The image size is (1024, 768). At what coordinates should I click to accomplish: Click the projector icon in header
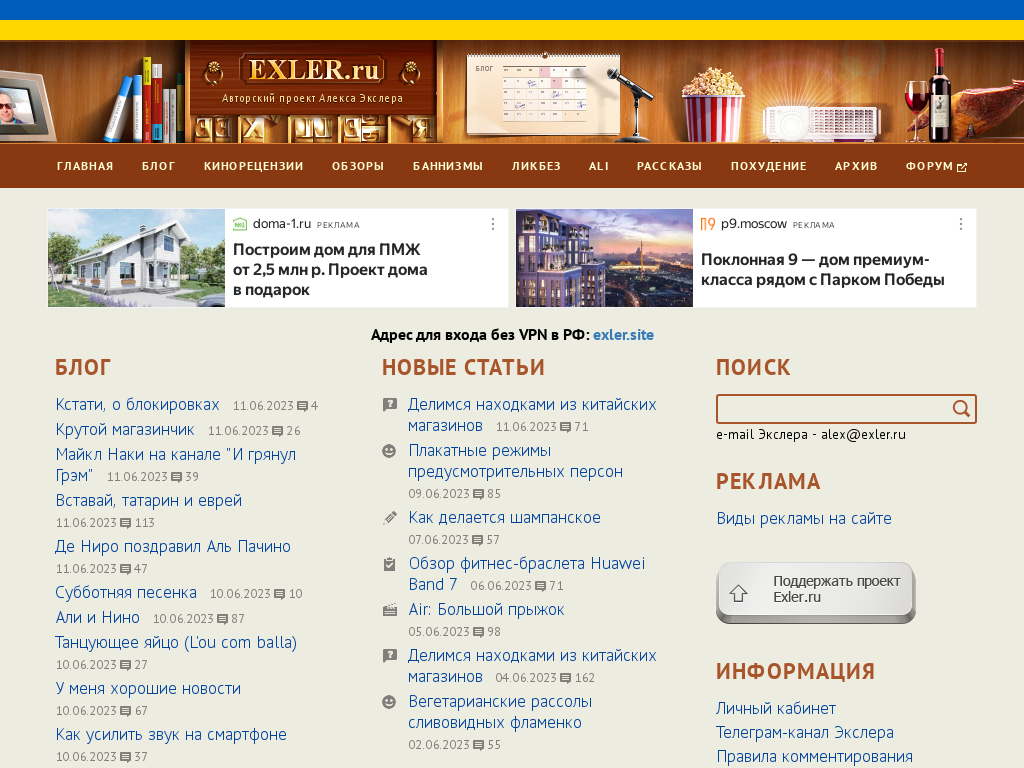pos(822,123)
